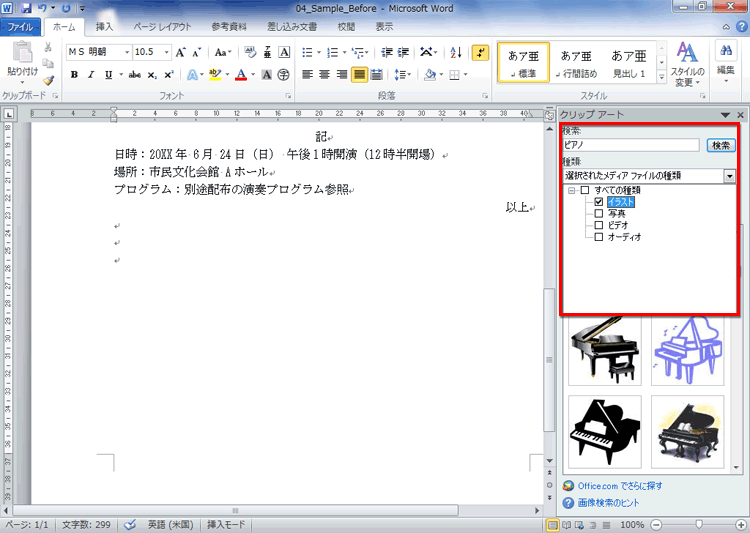Apply character border icon
This screenshot has height=533, width=750.
[284, 52]
